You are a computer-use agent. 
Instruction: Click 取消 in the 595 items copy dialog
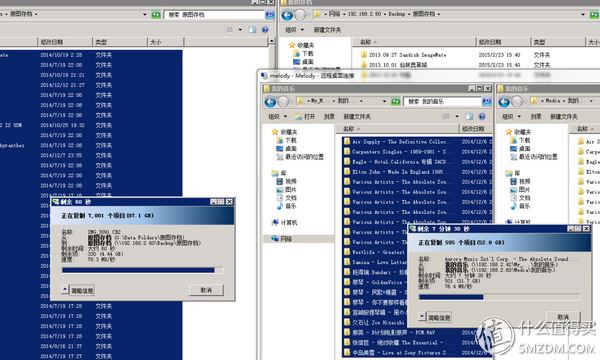pyautogui.click(x=563, y=316)
